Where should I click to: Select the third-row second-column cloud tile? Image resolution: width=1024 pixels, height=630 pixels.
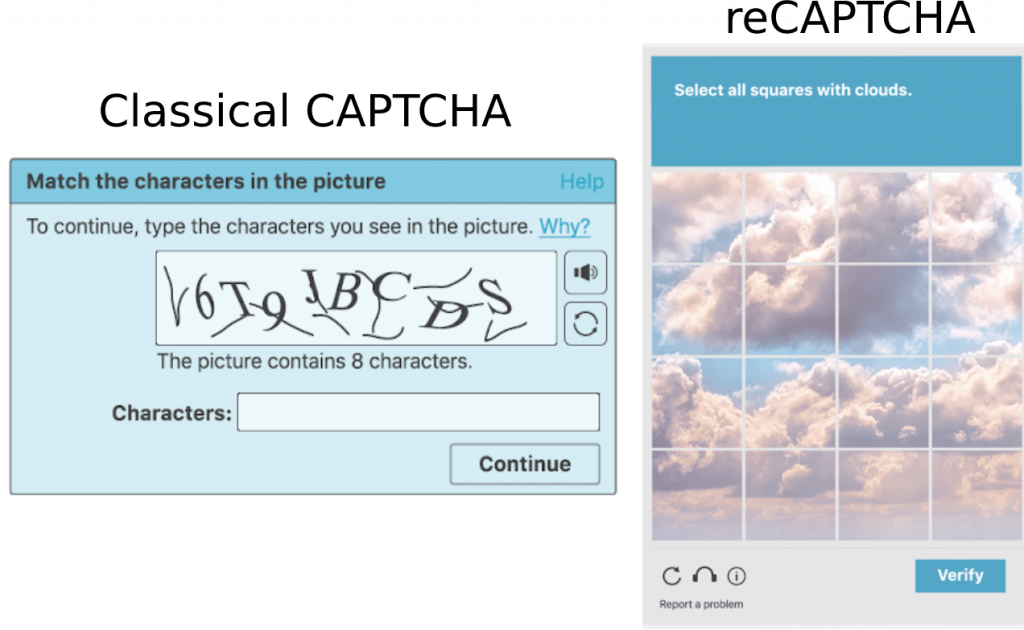[x=790, y=400]
